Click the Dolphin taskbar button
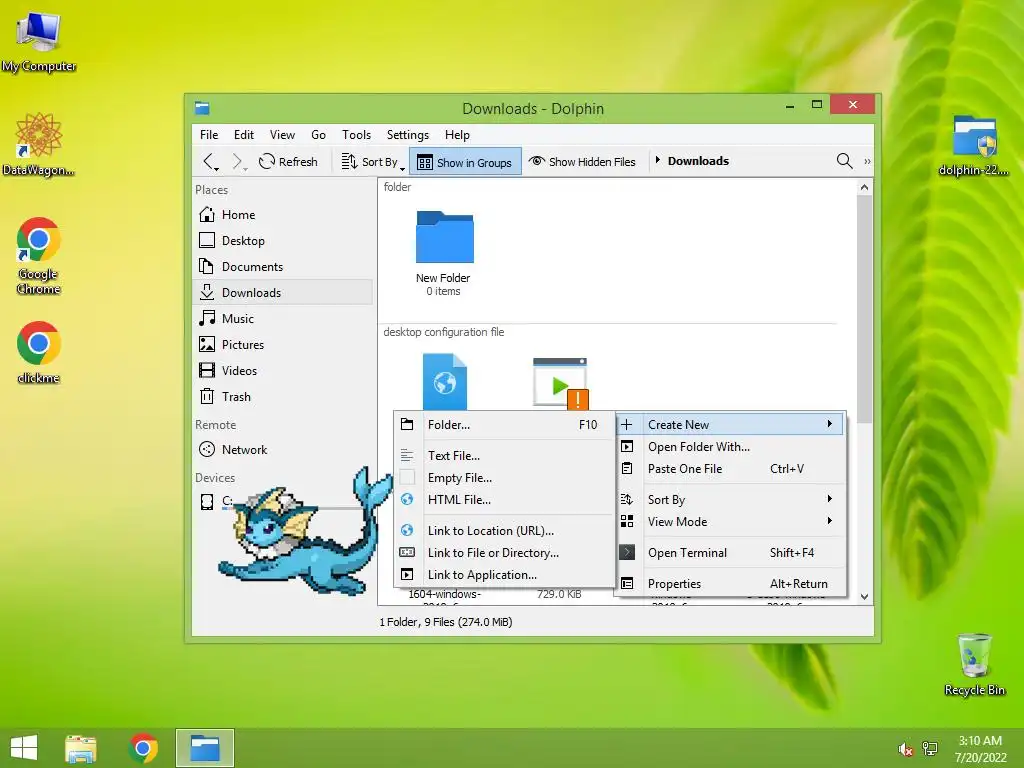1024x768 pixels. point(204,748)
